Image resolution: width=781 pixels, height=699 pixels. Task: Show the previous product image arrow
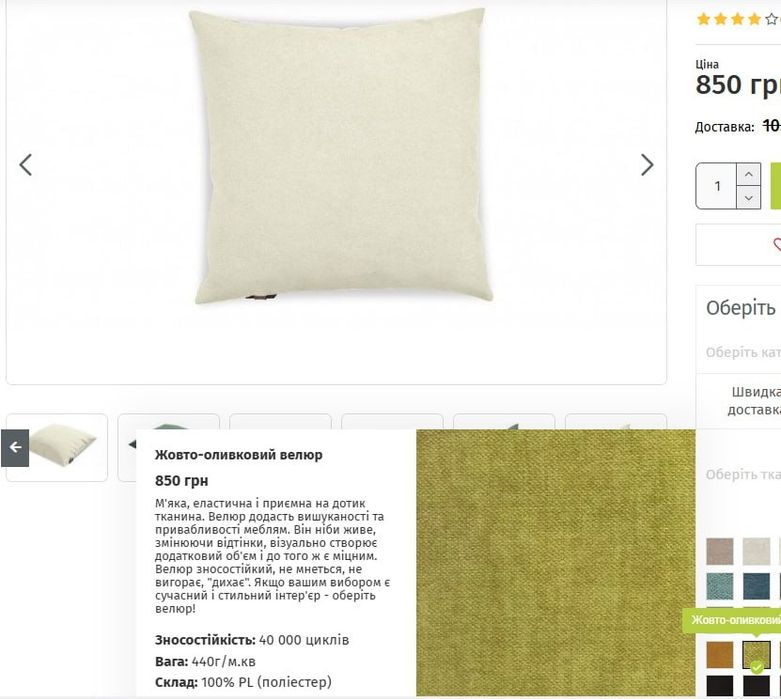pyautogui.click(x=25, y=165)
